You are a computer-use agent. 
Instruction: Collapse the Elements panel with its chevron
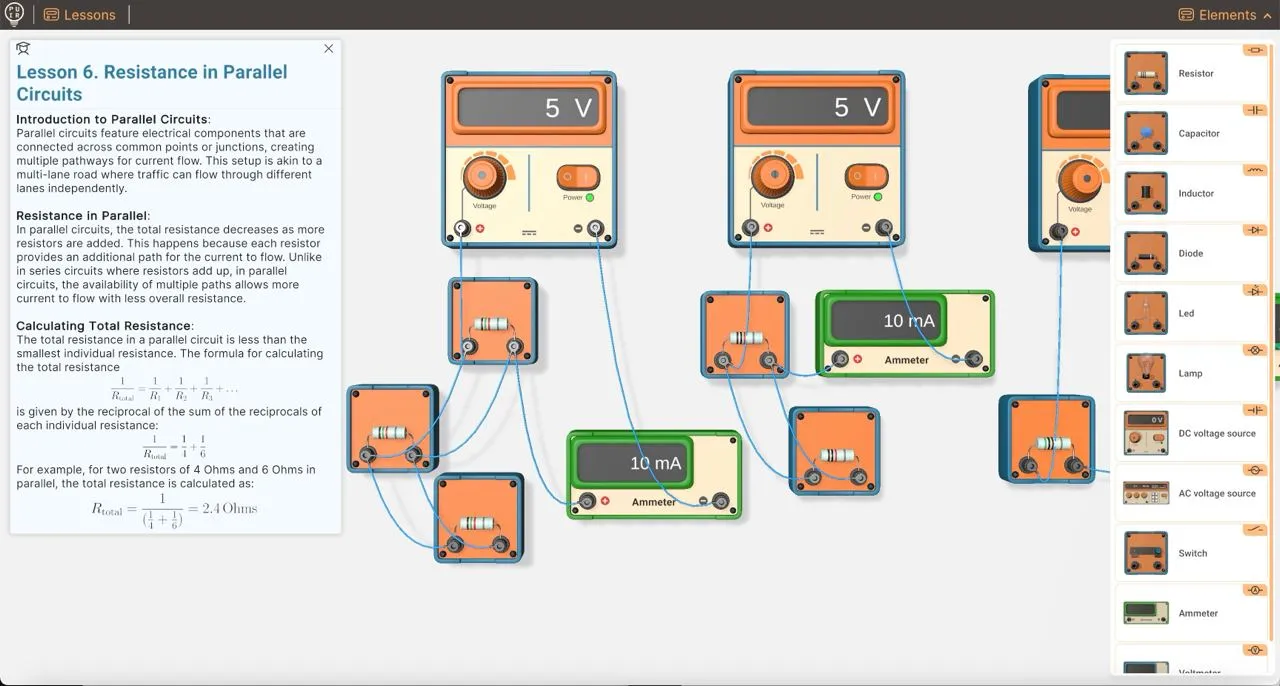pos(1268,14)
